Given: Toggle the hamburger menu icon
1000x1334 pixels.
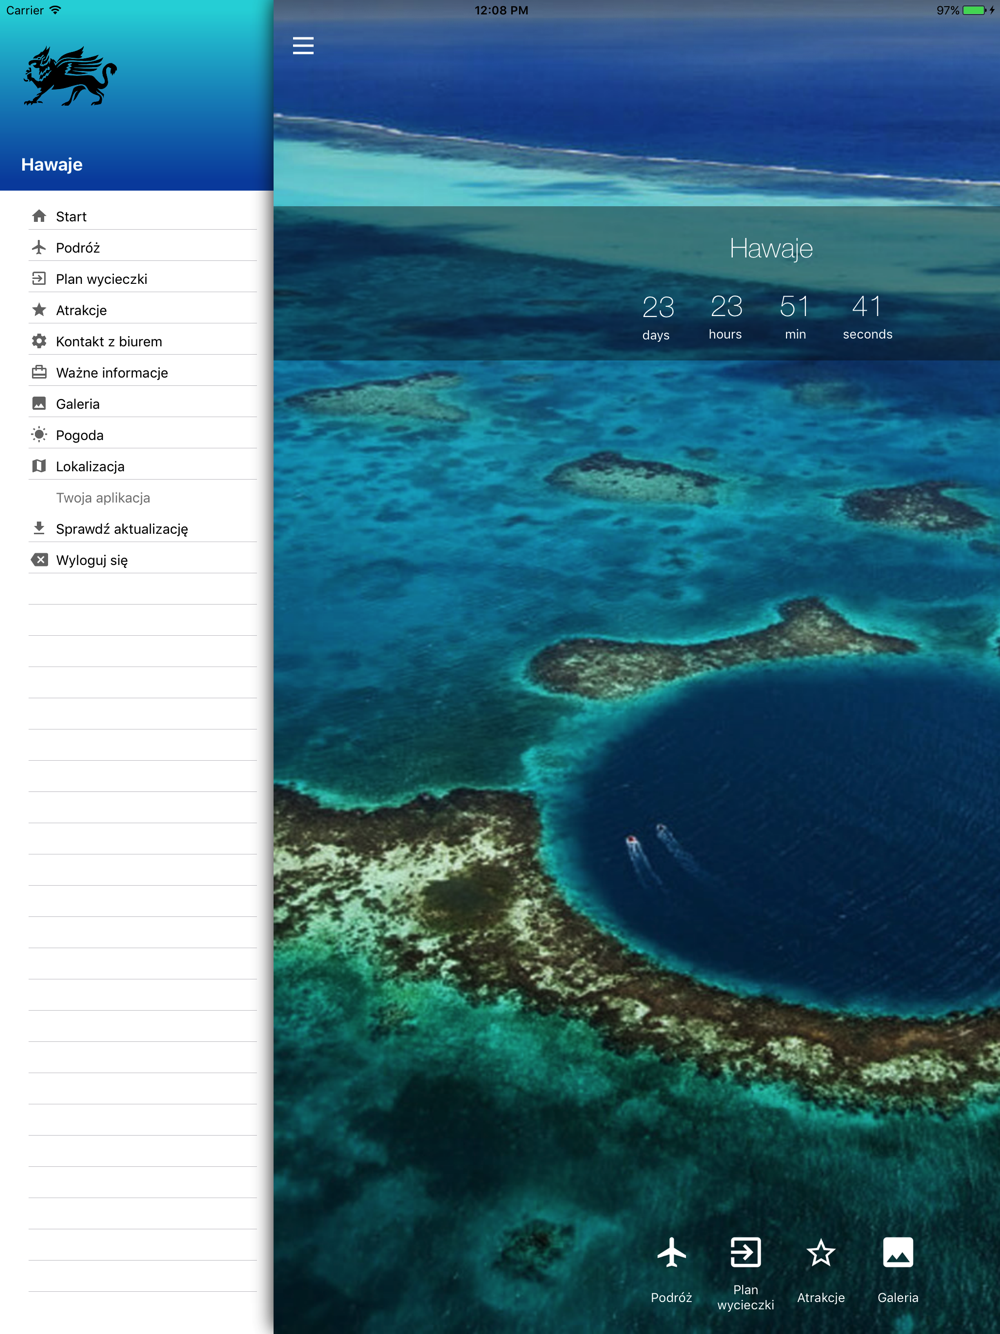Looking at the screenshot, I should coord(303,46).
